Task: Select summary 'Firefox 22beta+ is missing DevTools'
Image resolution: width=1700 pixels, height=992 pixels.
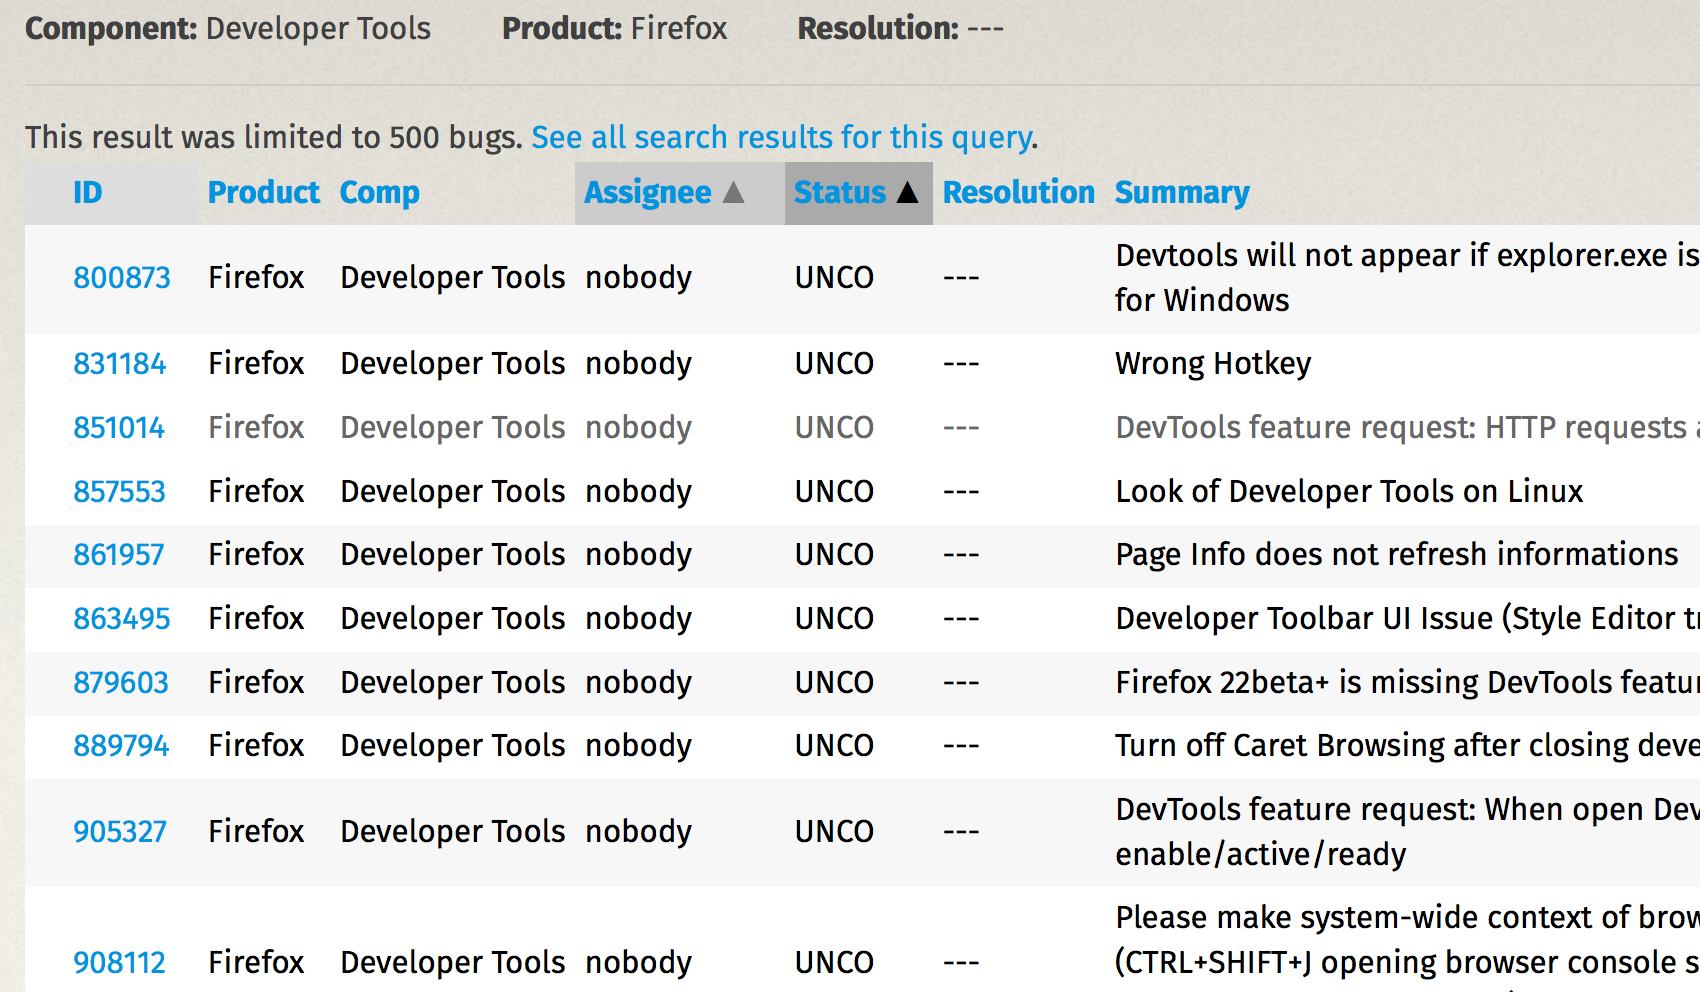Action: pyautogui.click(x=1407, y=683)
